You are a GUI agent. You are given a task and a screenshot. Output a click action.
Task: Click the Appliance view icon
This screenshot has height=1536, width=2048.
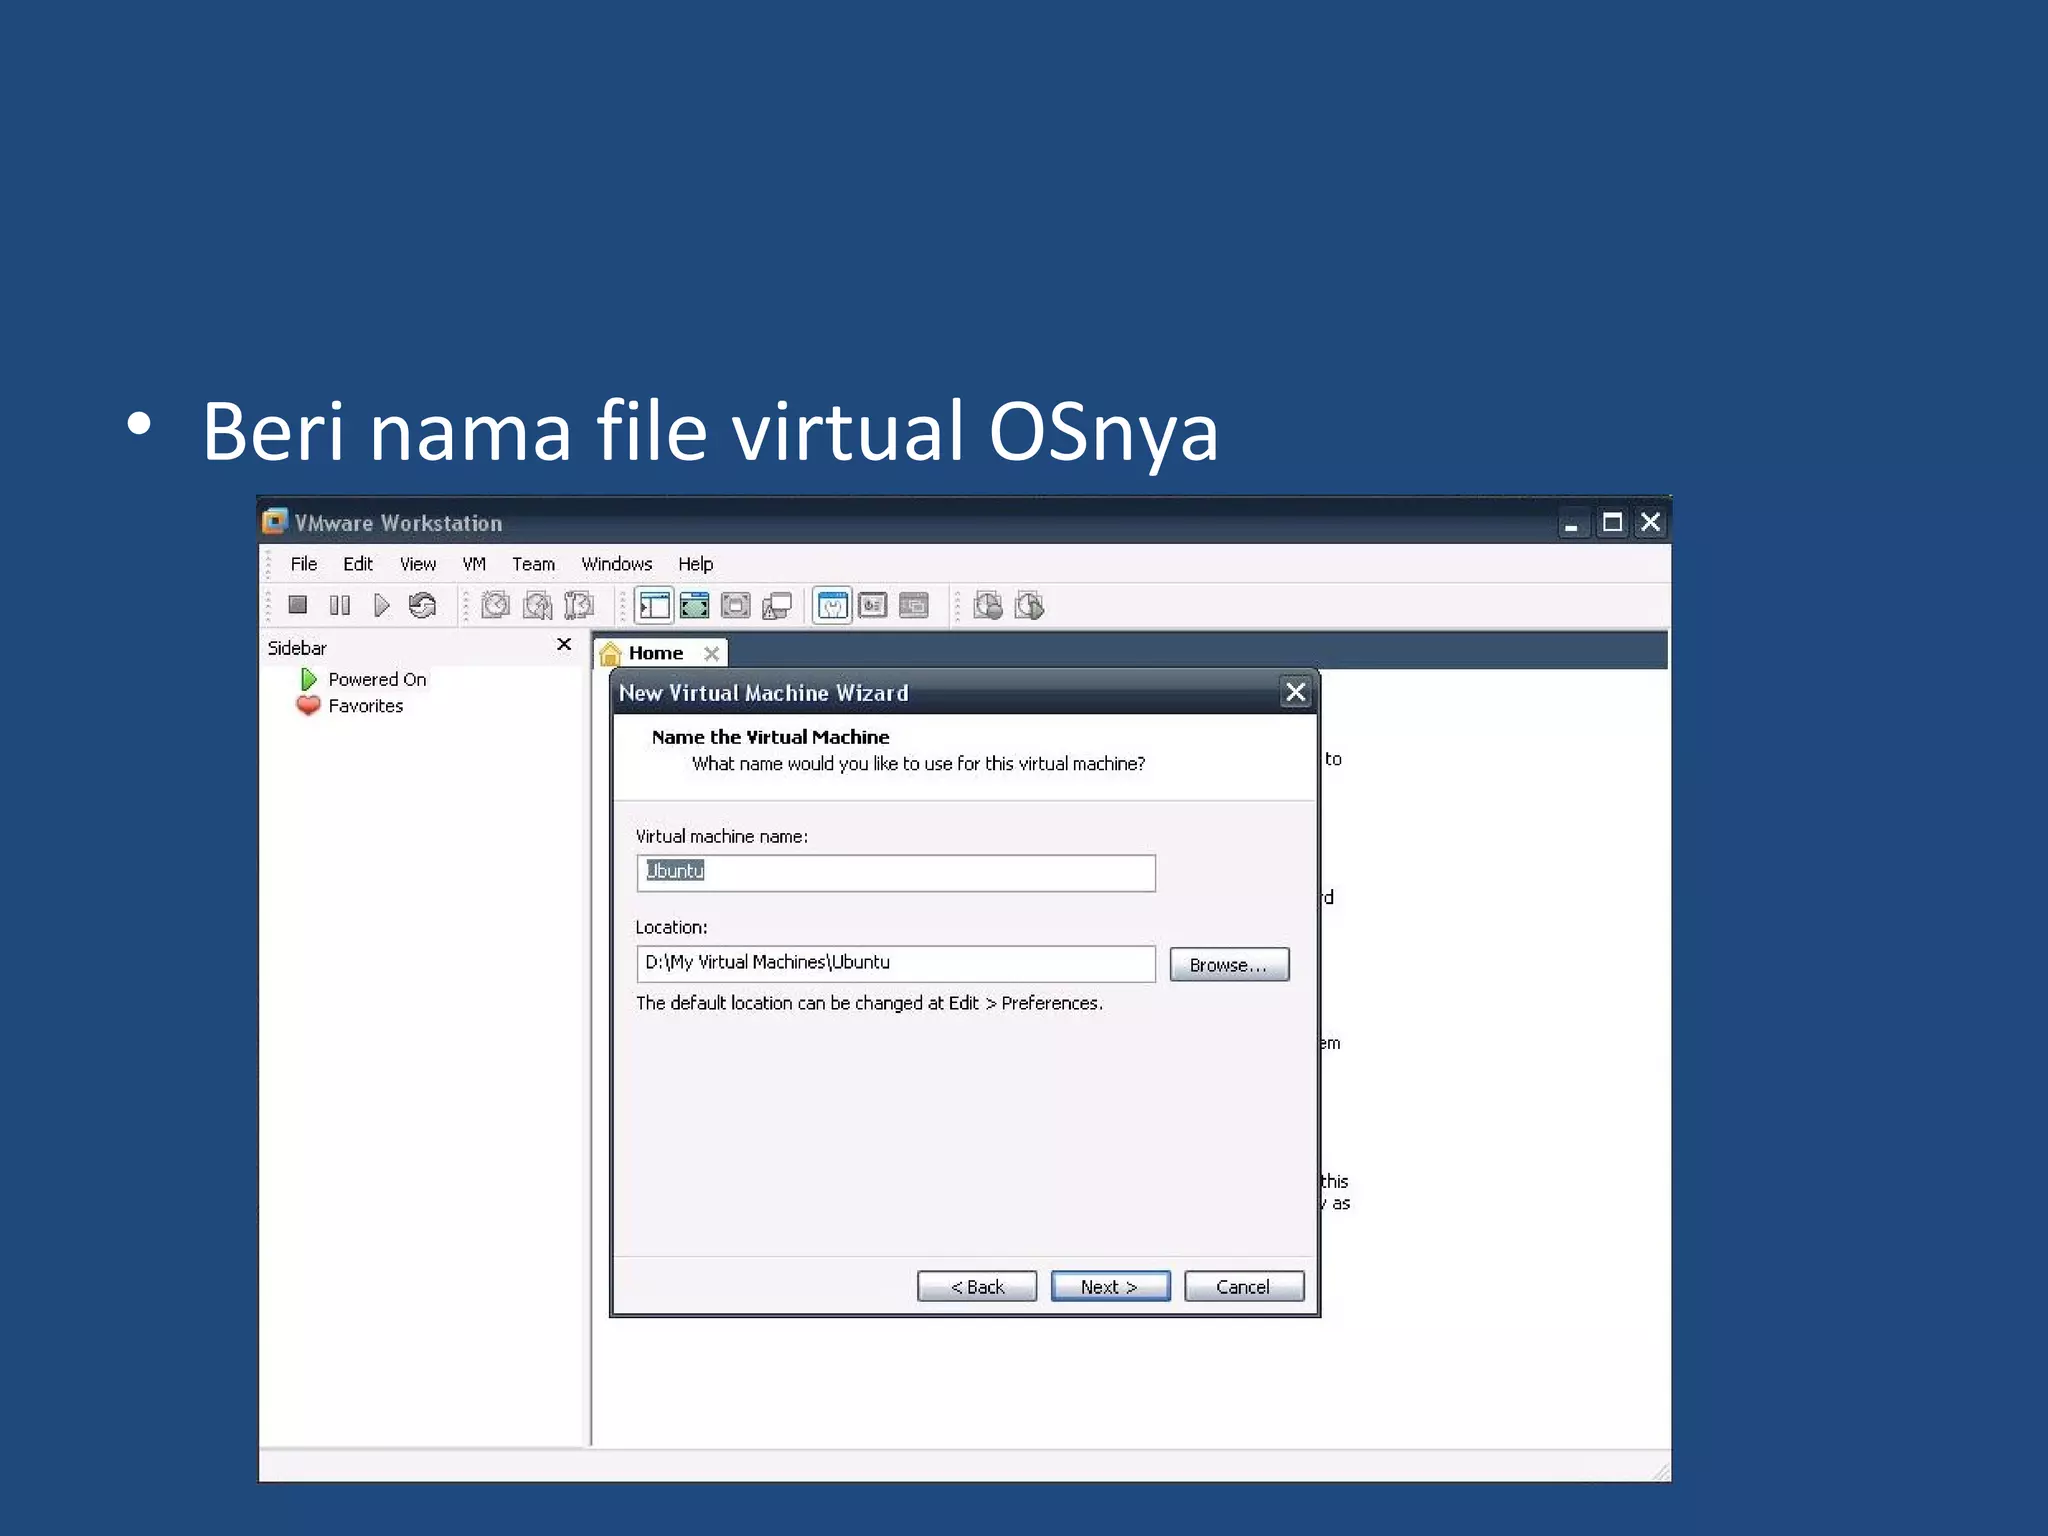pyautogui.click(x=873, y=605)
